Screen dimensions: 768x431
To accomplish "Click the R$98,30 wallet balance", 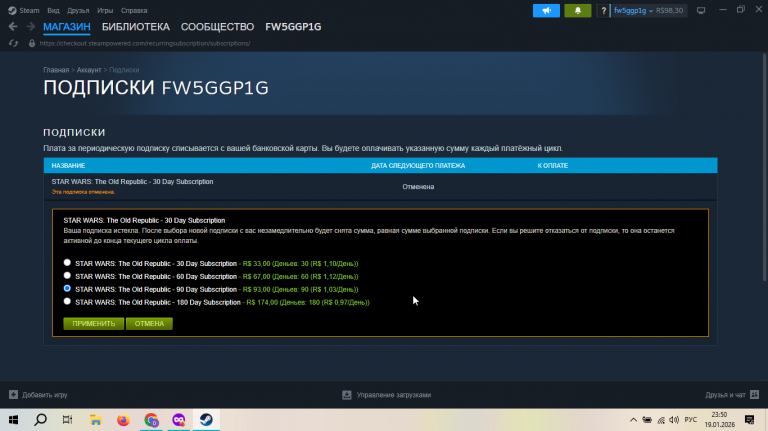I will click(670, 10).
